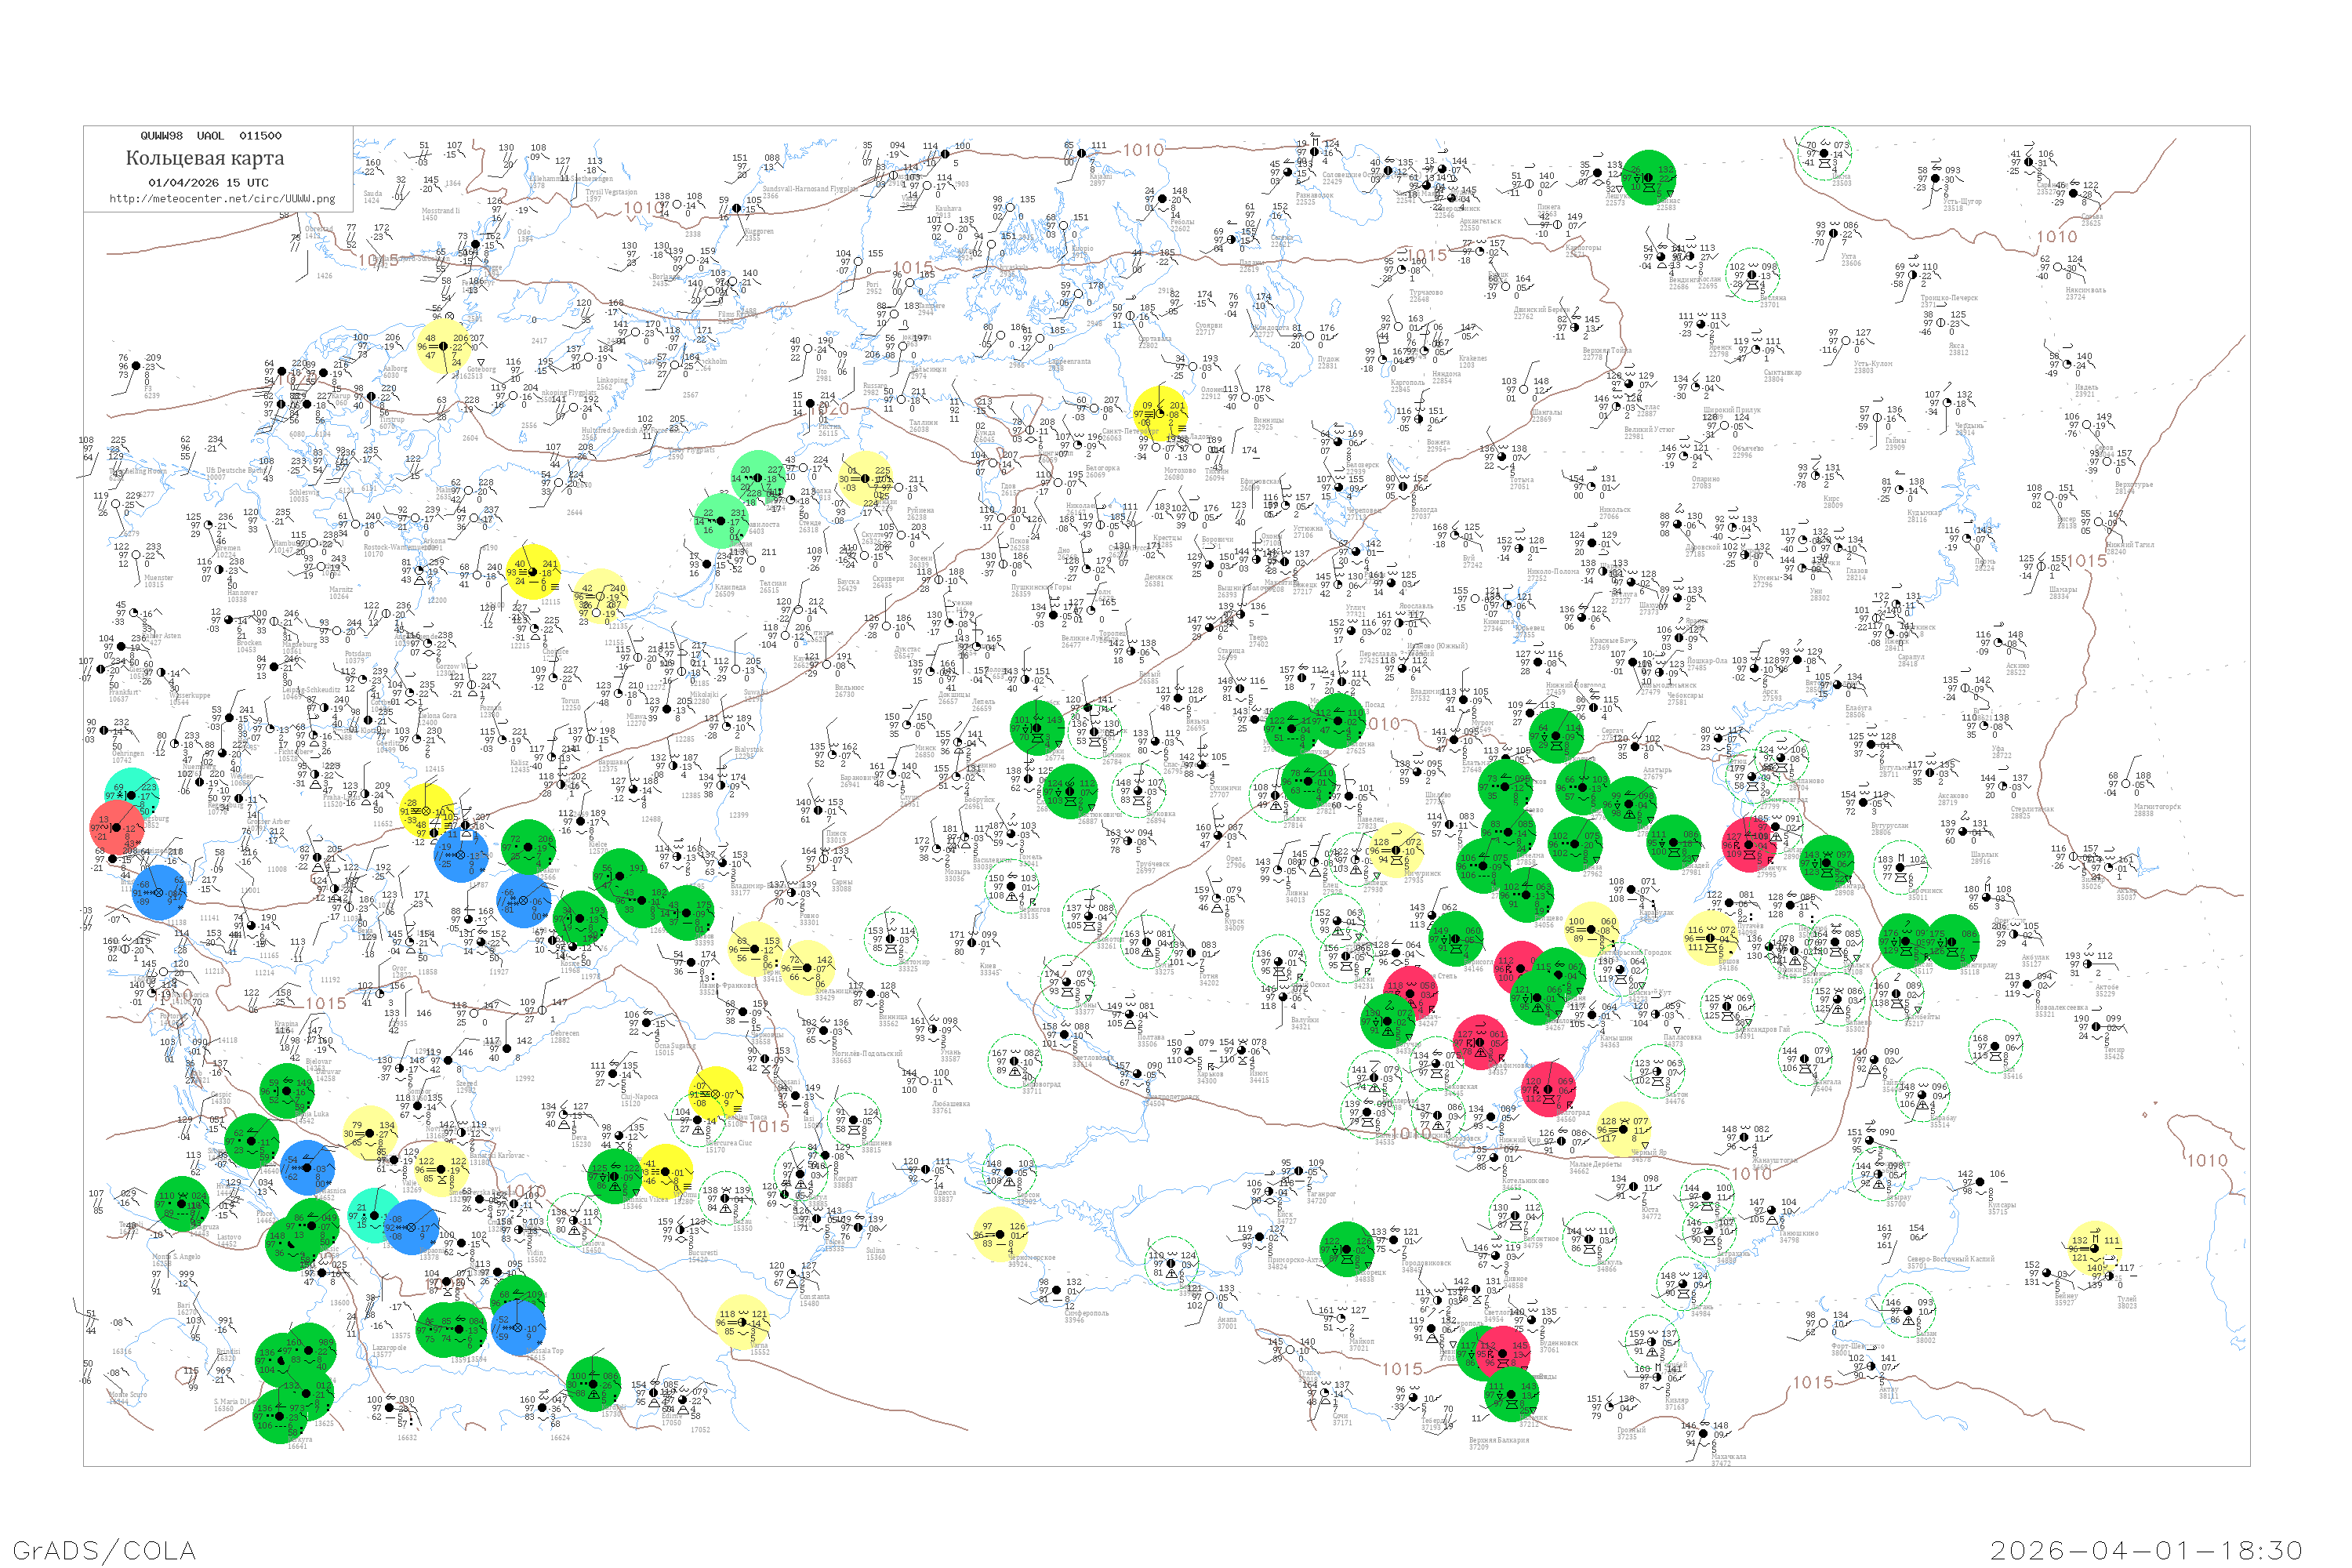Screen dimensions: 2352x1568
Task: Select pale yellow circle near Тулей station
Action: (2093, 1247)
